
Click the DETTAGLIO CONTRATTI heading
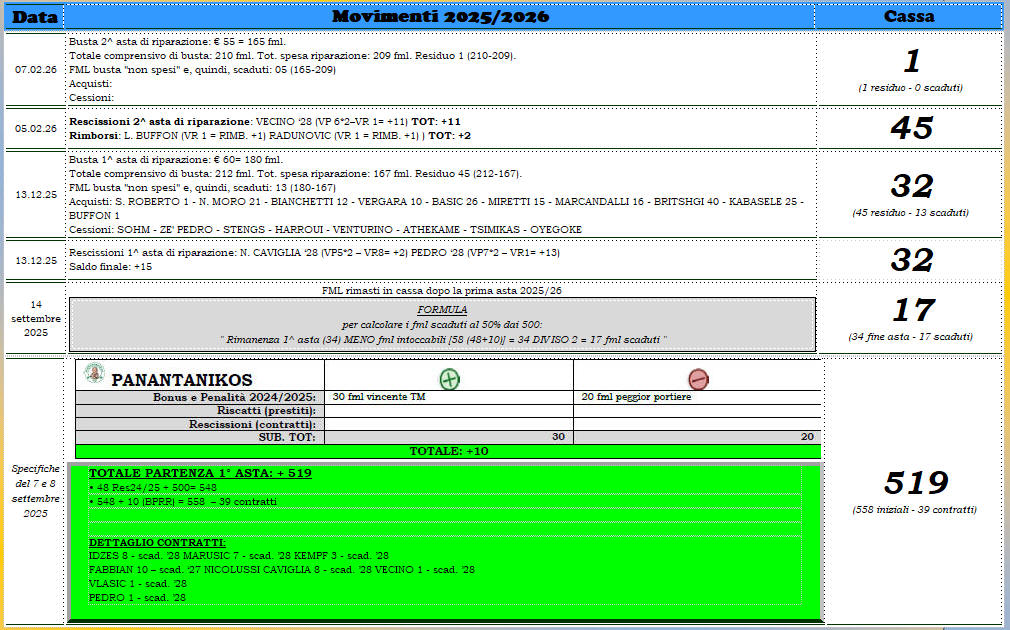(x=157, y=542)
